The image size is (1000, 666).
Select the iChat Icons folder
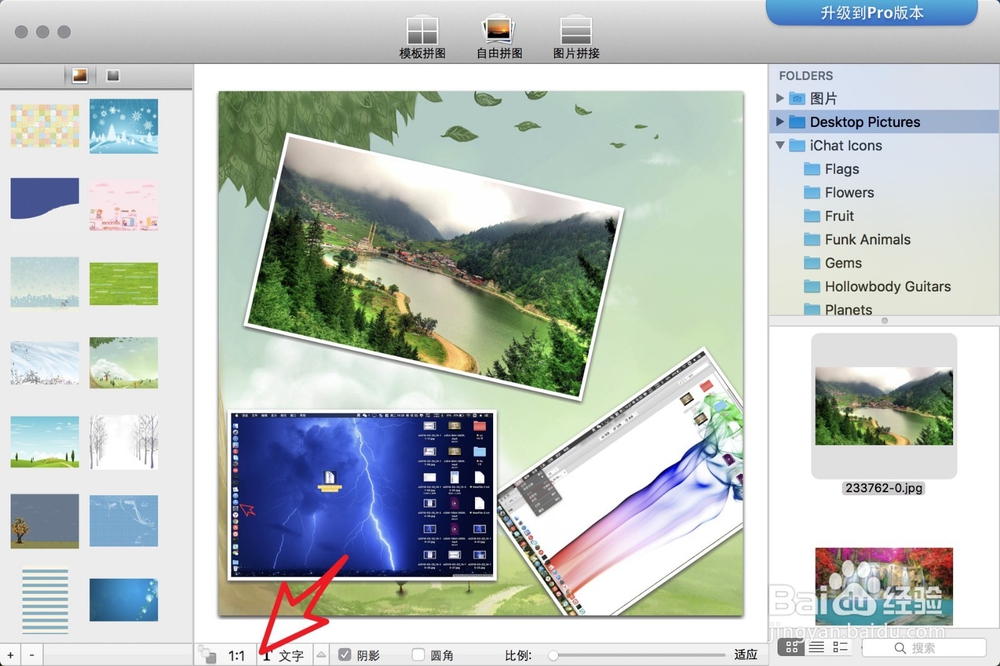(x=884, y=145)
